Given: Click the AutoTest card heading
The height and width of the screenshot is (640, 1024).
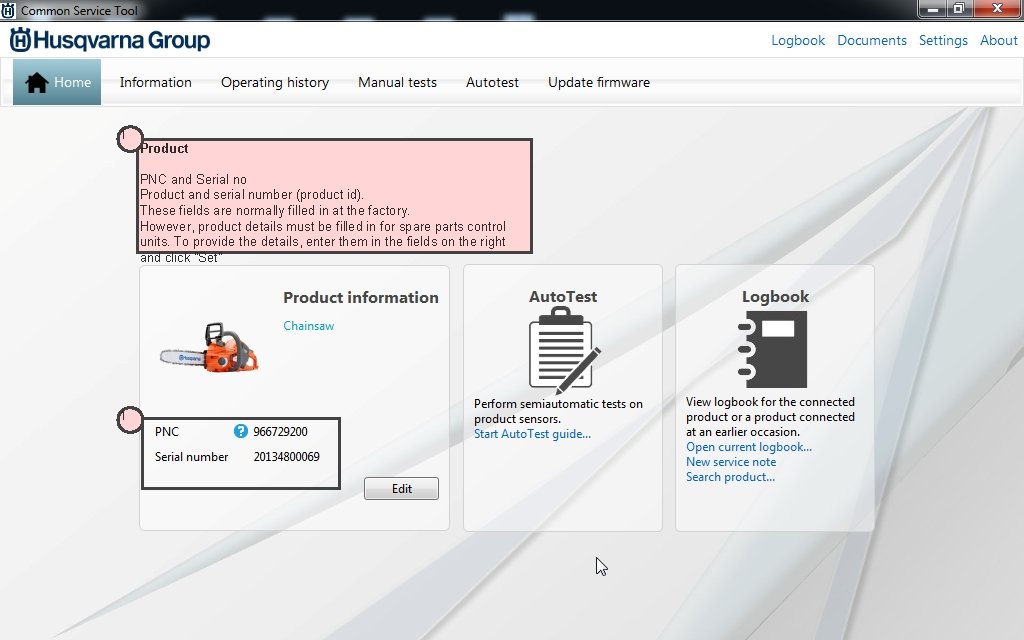Looking at the screenshot, I should click(563, 296).
